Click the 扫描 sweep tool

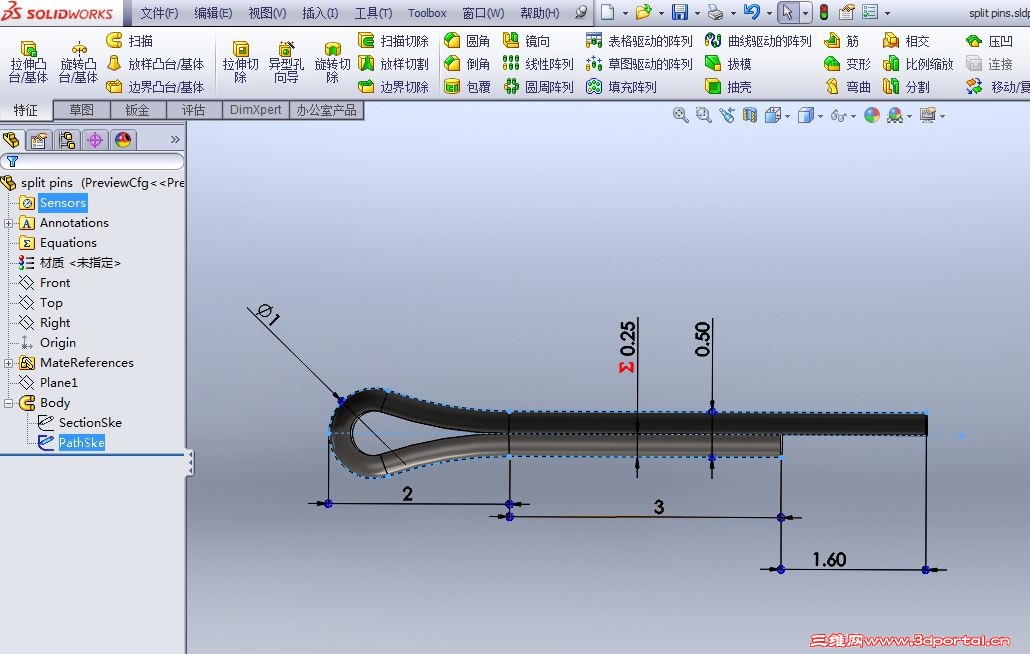coord(130,41)
